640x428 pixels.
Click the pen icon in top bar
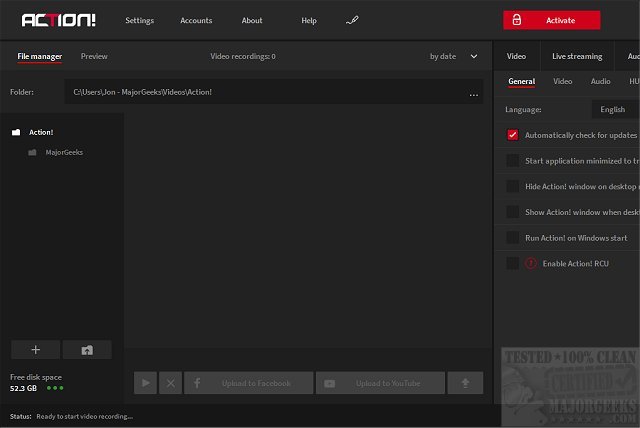point(351,20)
